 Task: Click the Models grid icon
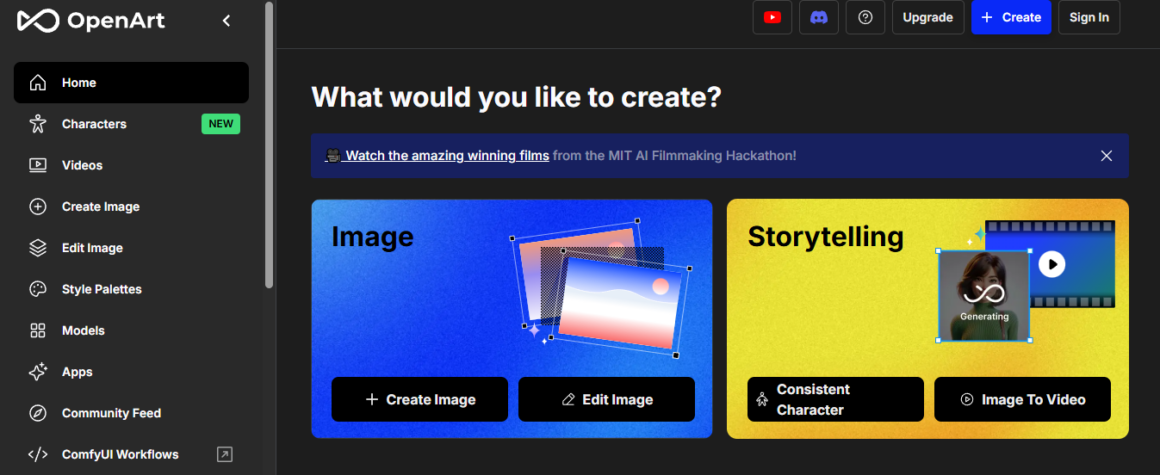pyautogui.click(x=38, y=331)
